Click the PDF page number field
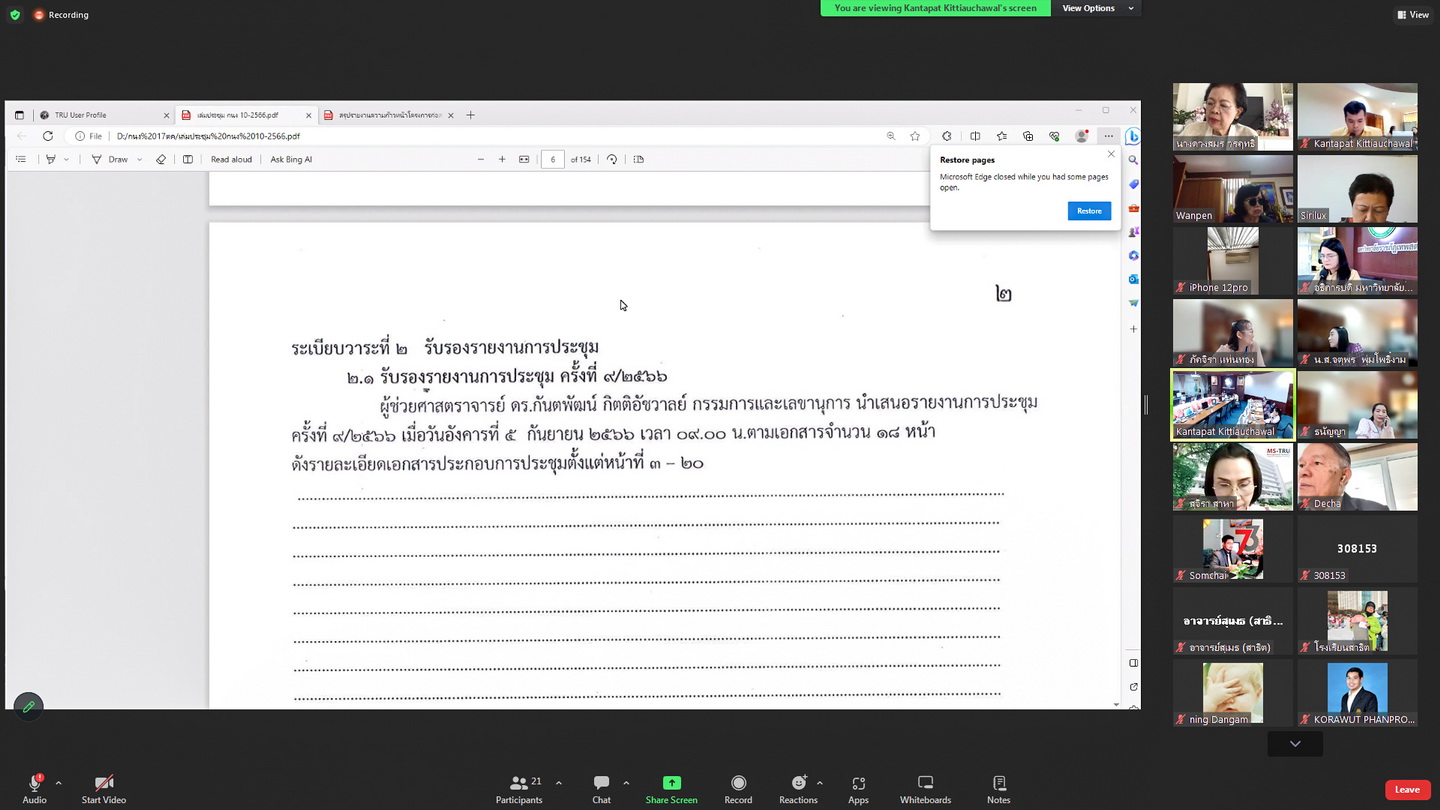 coord(553,159)
